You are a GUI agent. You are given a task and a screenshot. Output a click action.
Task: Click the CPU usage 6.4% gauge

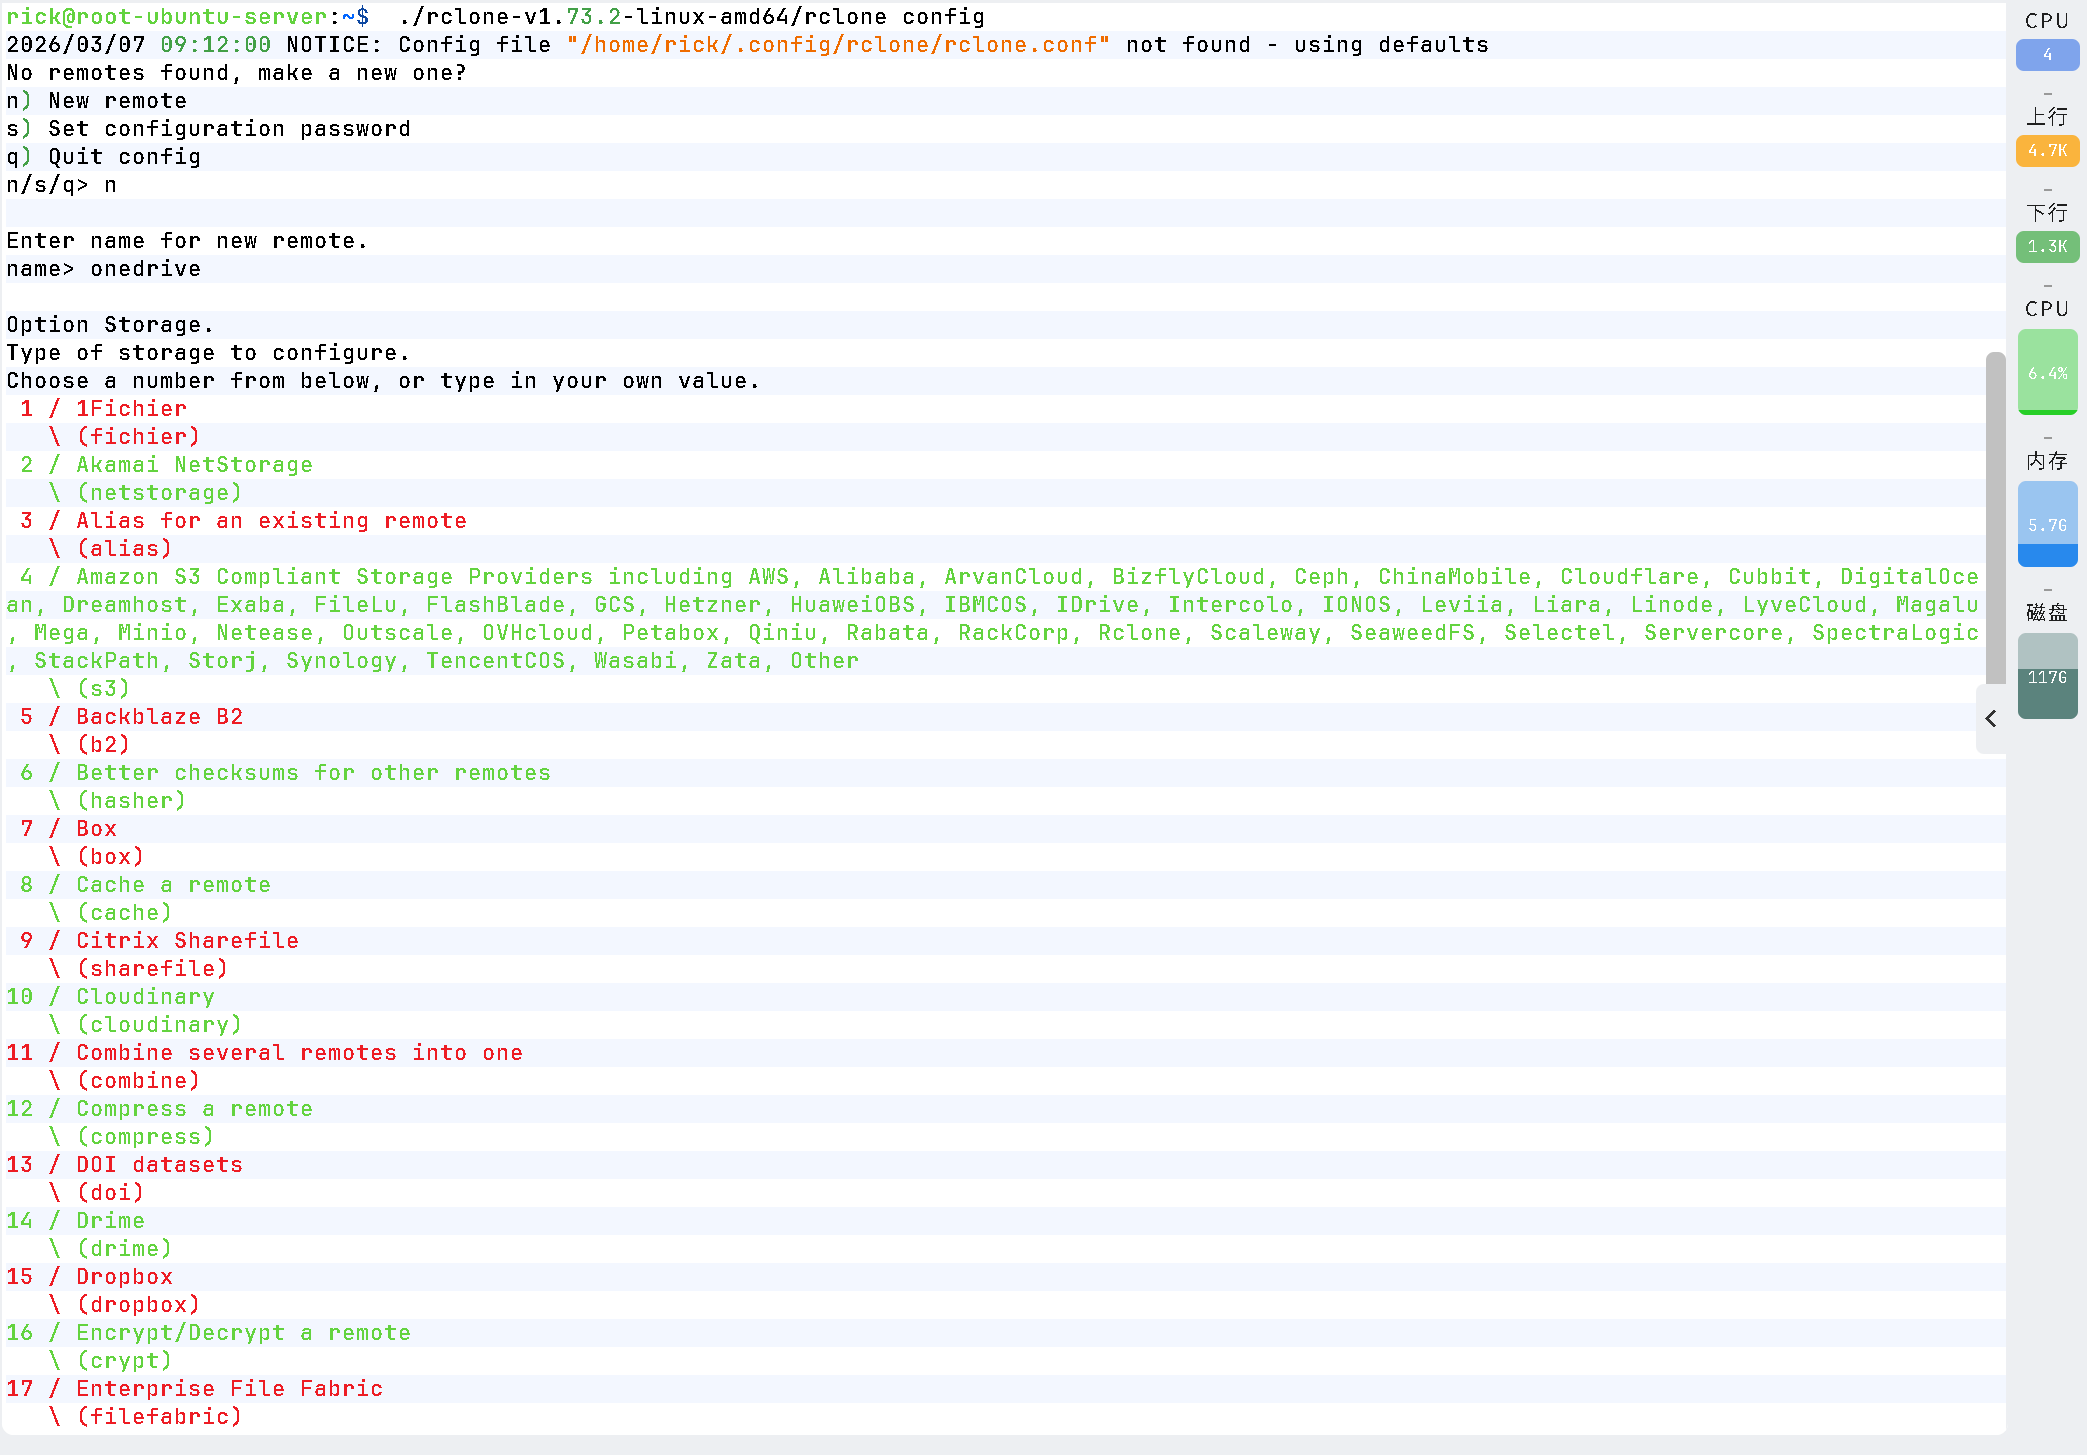point(2047,372)
